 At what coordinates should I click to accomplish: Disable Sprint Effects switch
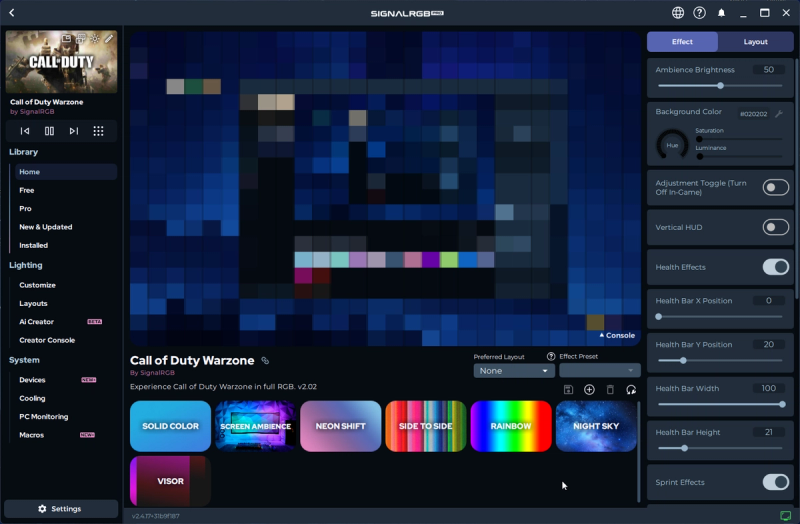point(776,482)
